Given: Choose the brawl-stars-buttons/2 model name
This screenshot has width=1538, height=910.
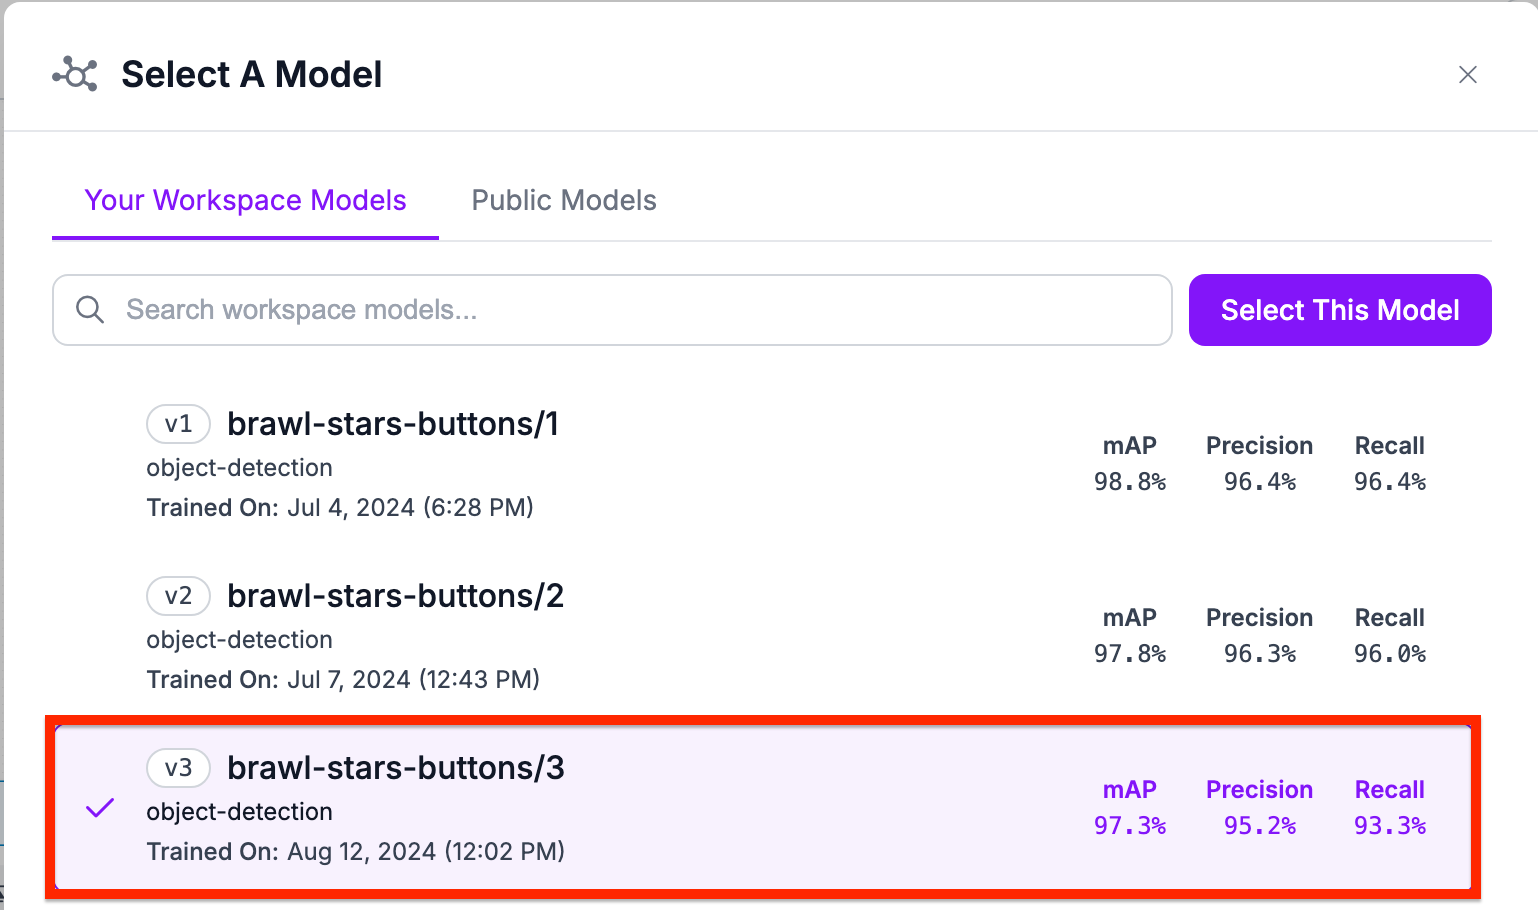Looking at the screenshot, I should (x=395, y=596).
